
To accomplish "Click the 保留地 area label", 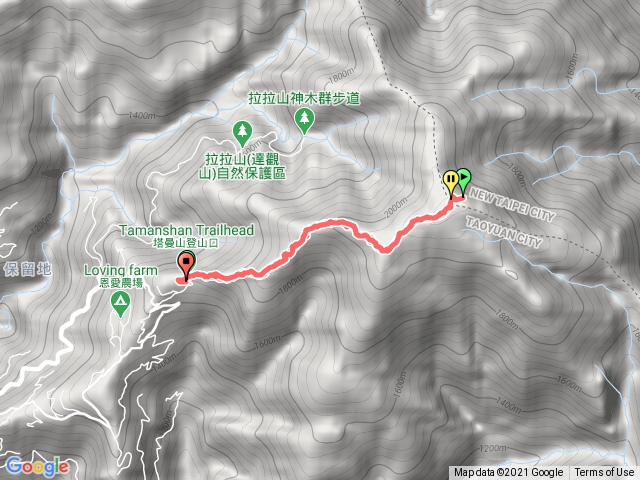I will (27, 269).
